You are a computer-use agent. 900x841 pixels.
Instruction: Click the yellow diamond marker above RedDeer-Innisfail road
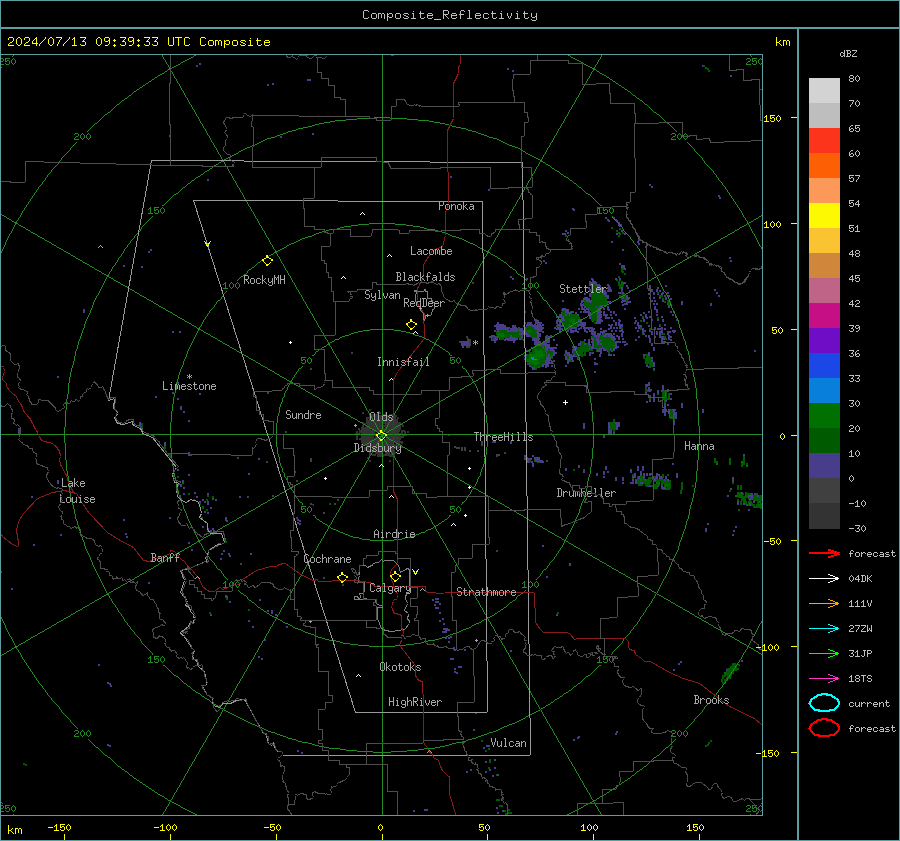411,325
